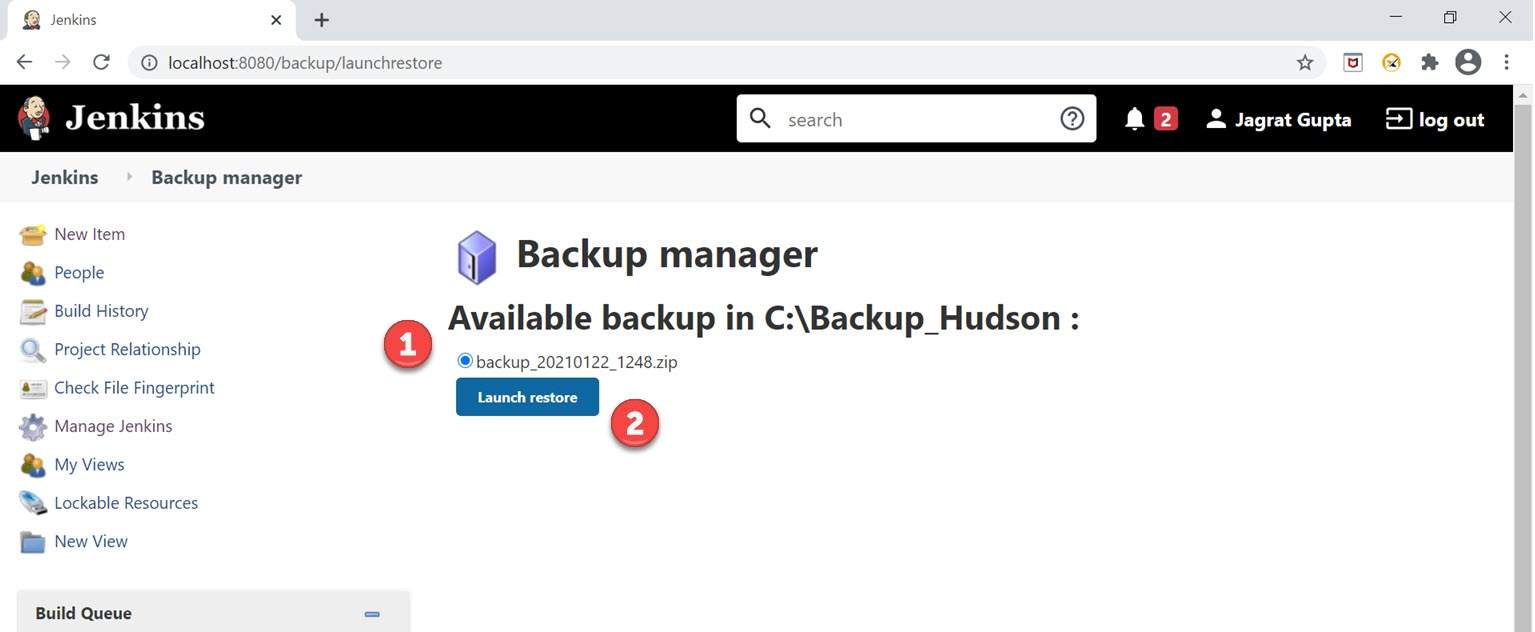Click the Build History notepad icon

coord(33,312)
